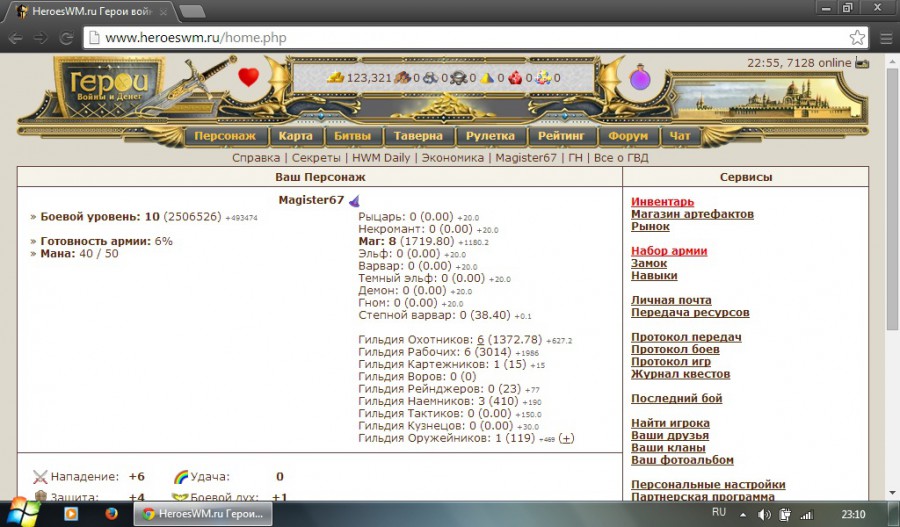Show hidden system tray icons
This screenshot has height=527, width=900.
[743, 515]
